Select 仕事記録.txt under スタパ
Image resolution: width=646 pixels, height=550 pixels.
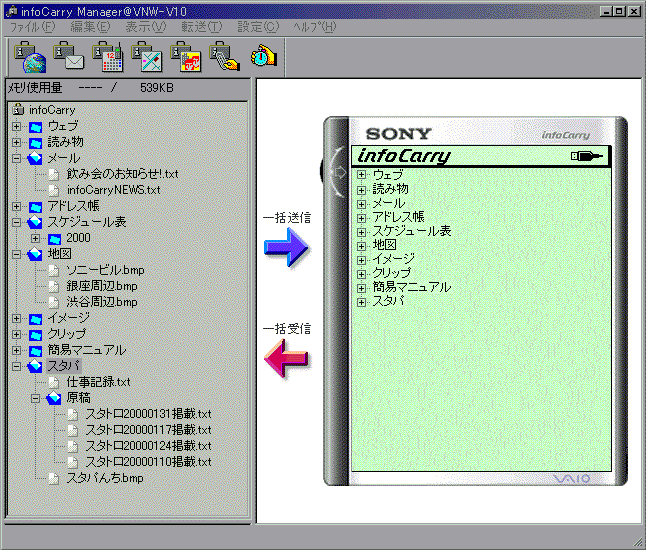tap(98, 382)
